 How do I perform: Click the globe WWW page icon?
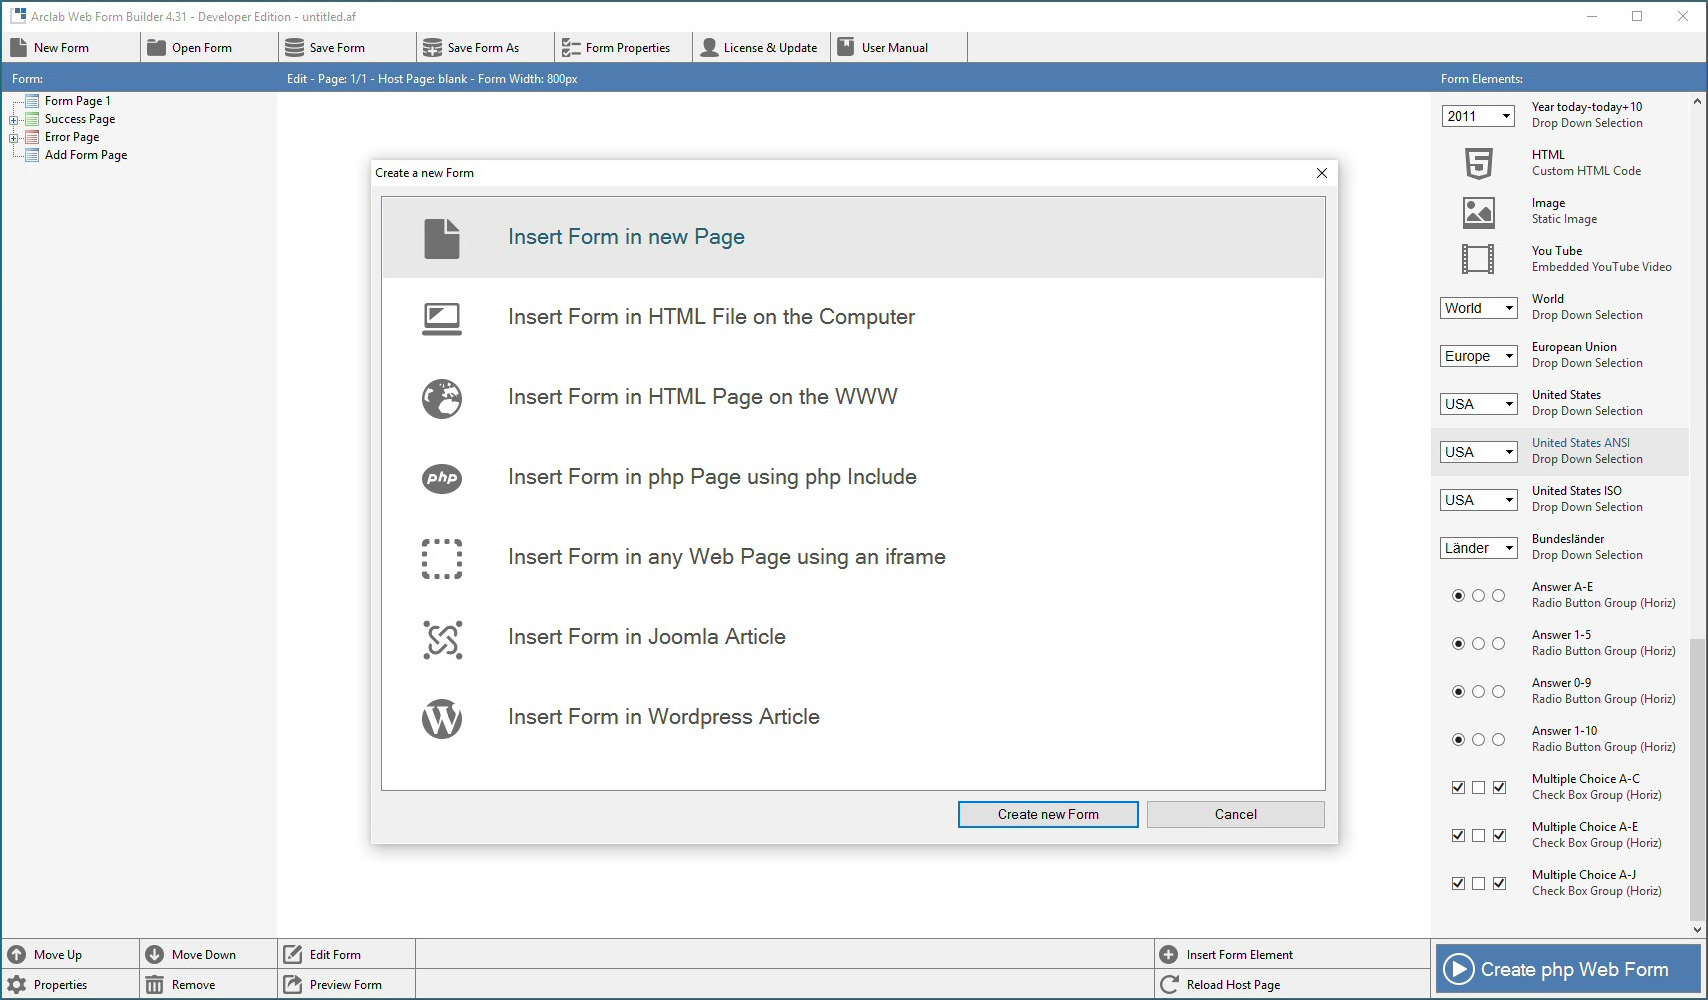click(x=441, y=398)
